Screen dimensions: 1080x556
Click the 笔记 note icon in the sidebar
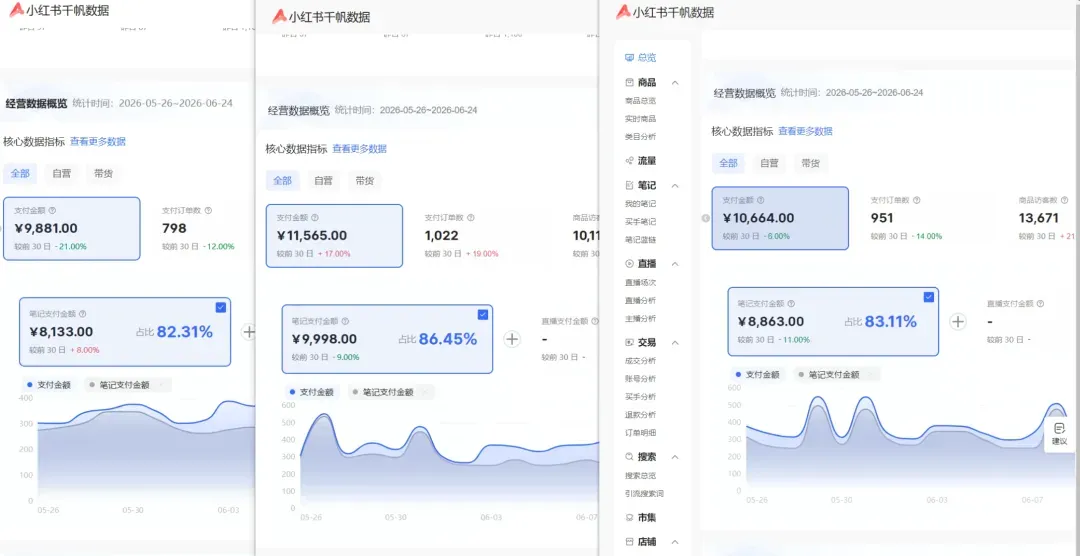pyautogui.click(x=629, y=185)
